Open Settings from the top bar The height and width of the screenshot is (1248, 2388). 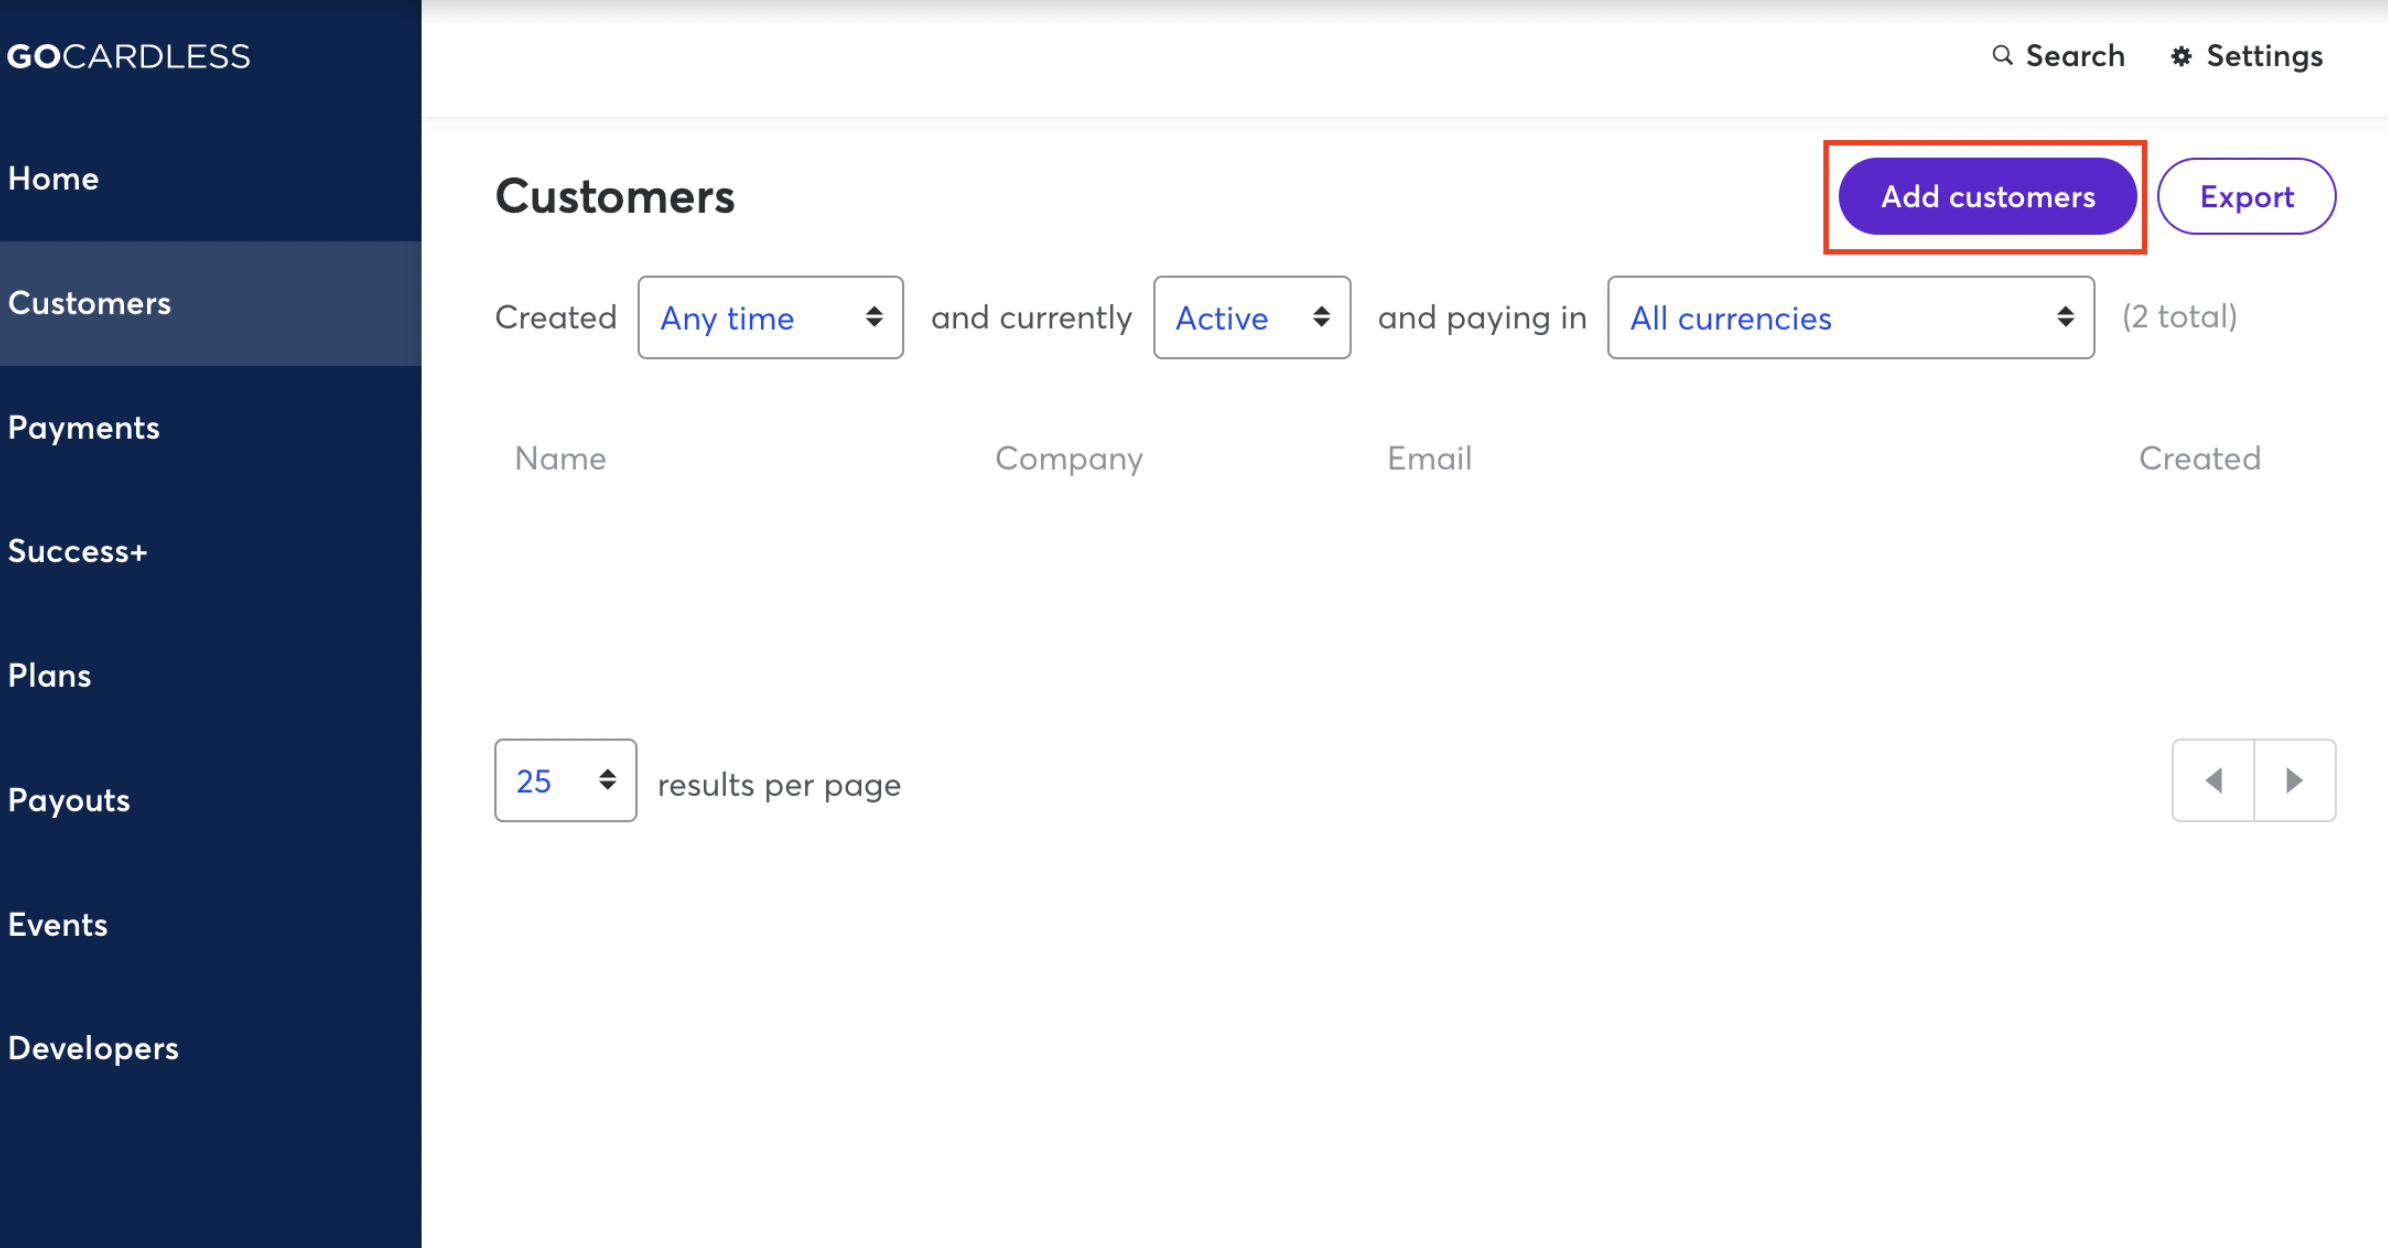coord(2246,56)
